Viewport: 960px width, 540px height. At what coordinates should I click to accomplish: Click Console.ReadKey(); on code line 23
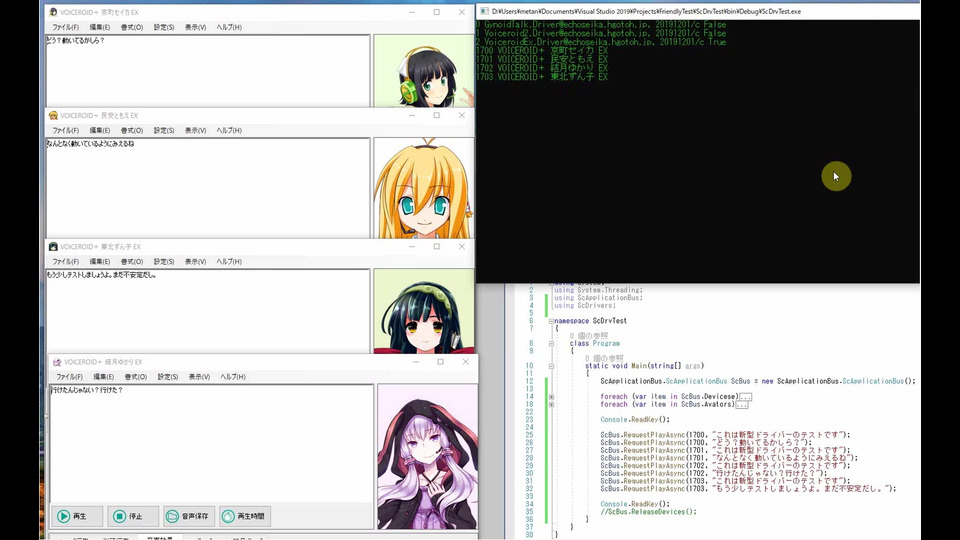[x=635, y=419]
